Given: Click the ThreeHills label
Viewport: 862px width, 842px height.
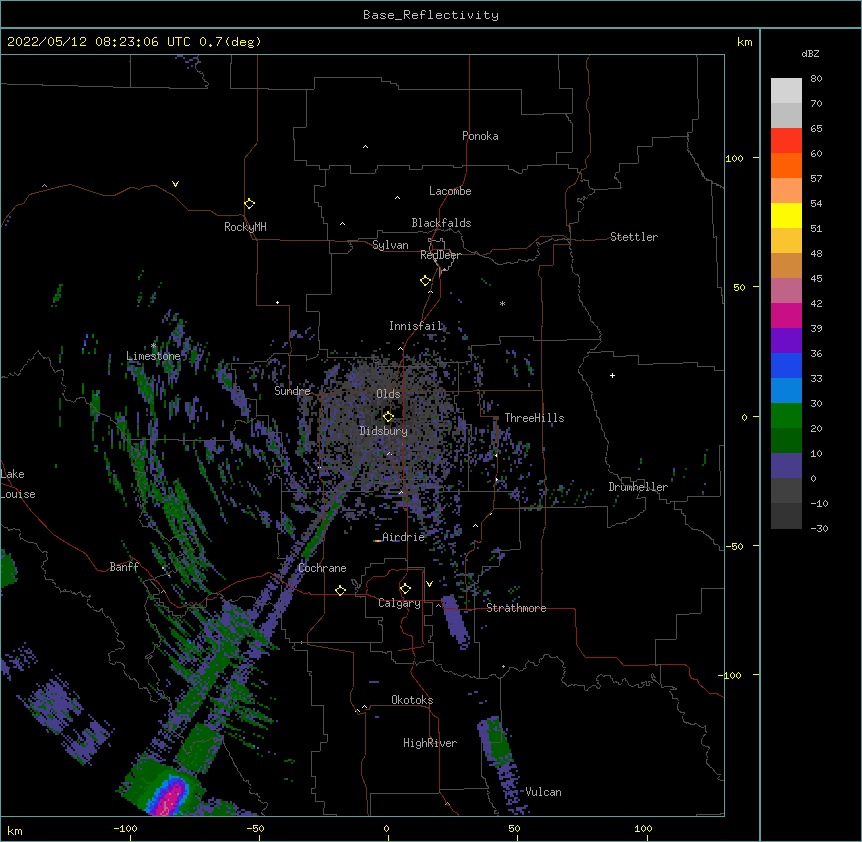Looking at the screenshot, I should [534, 418].
